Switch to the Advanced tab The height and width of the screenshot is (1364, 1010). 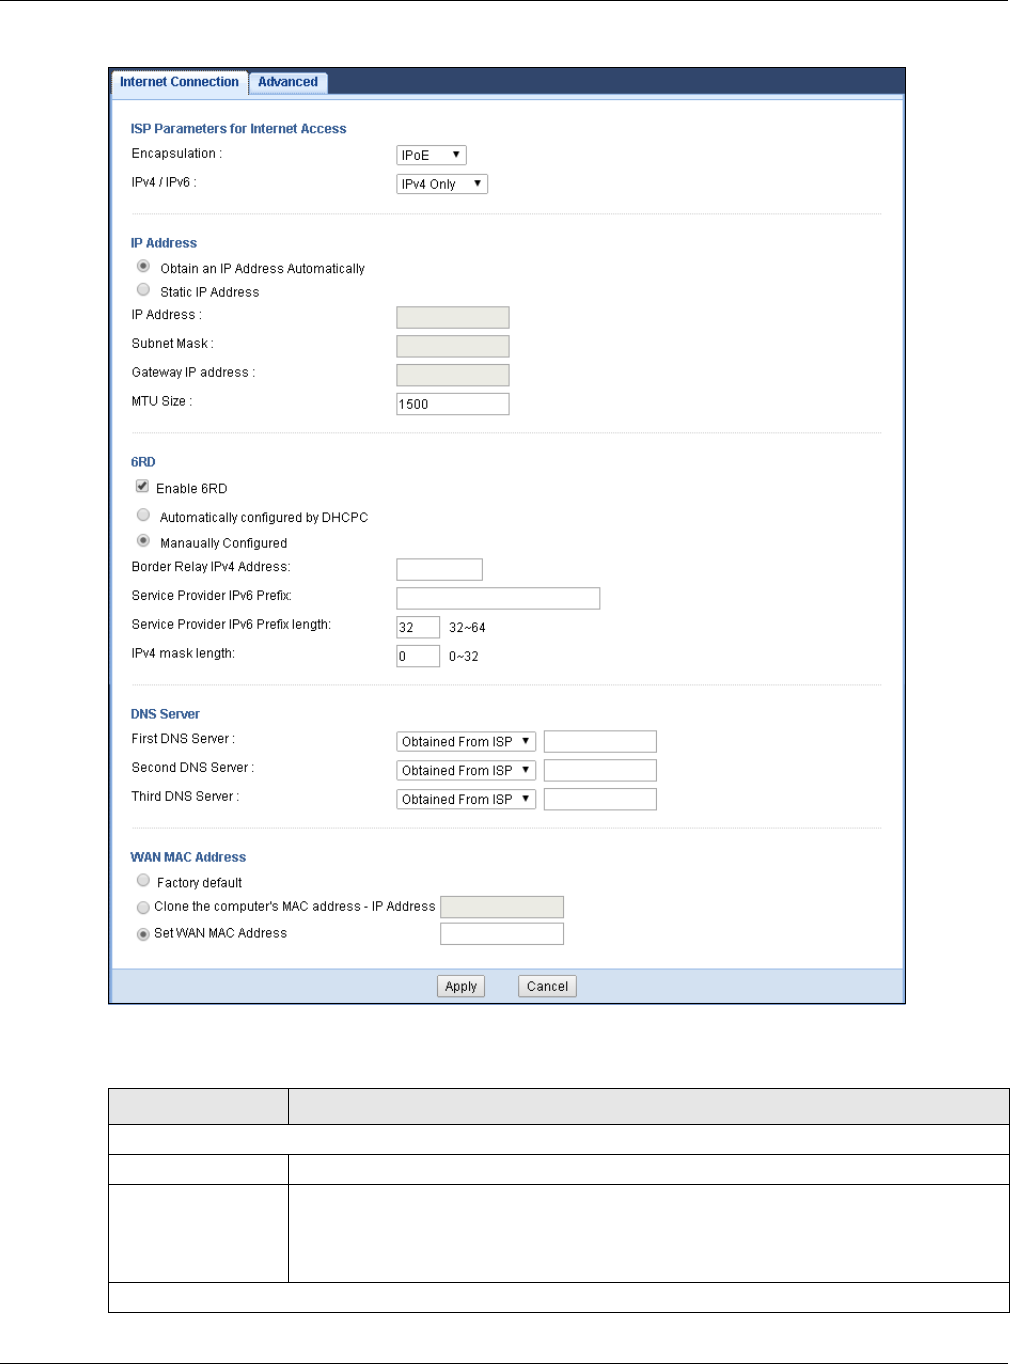click(288, 82)
